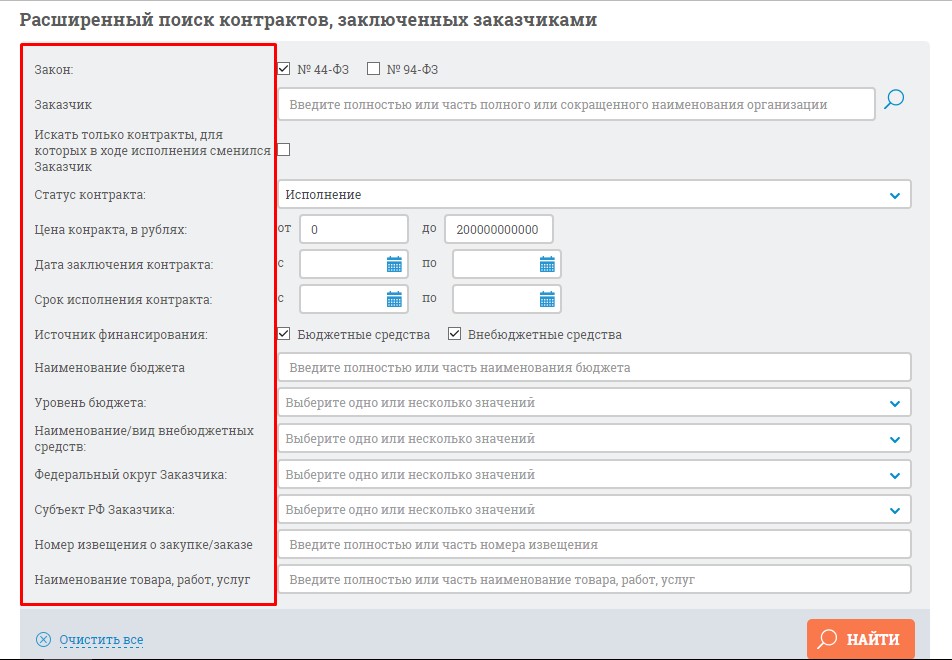
Task: Open Субъект РФ Заказчика dropdown
Action: 594,509
